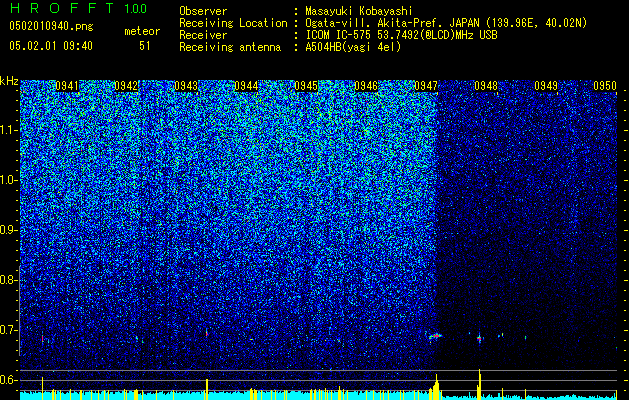629x400 pixels.
Task: Click the 0.6 kHz axis label
Action: click(8, 380)
